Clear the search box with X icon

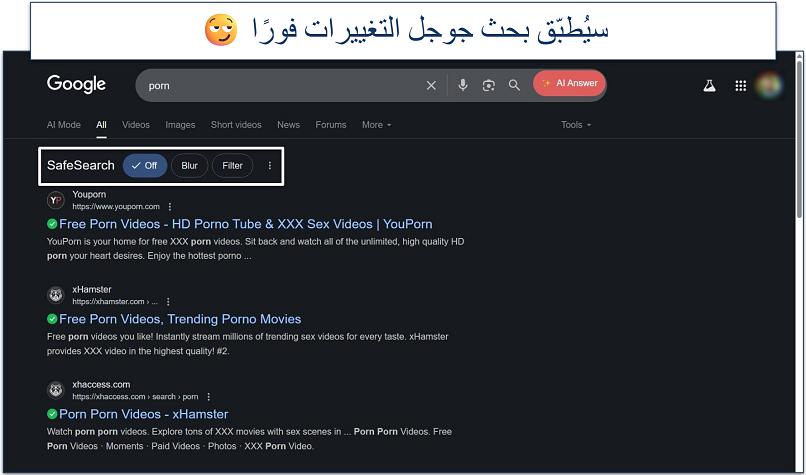pos(432,85)
